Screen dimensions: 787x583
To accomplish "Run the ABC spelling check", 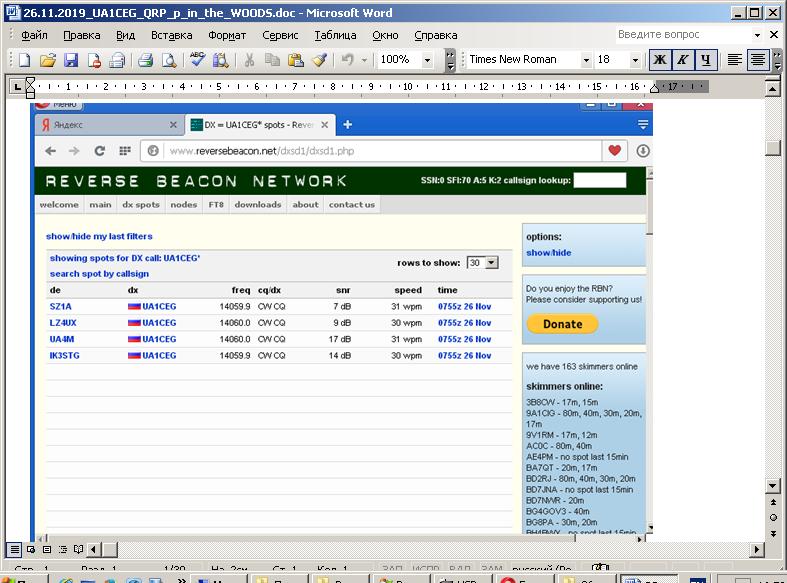I will click(x=197, y=60).
